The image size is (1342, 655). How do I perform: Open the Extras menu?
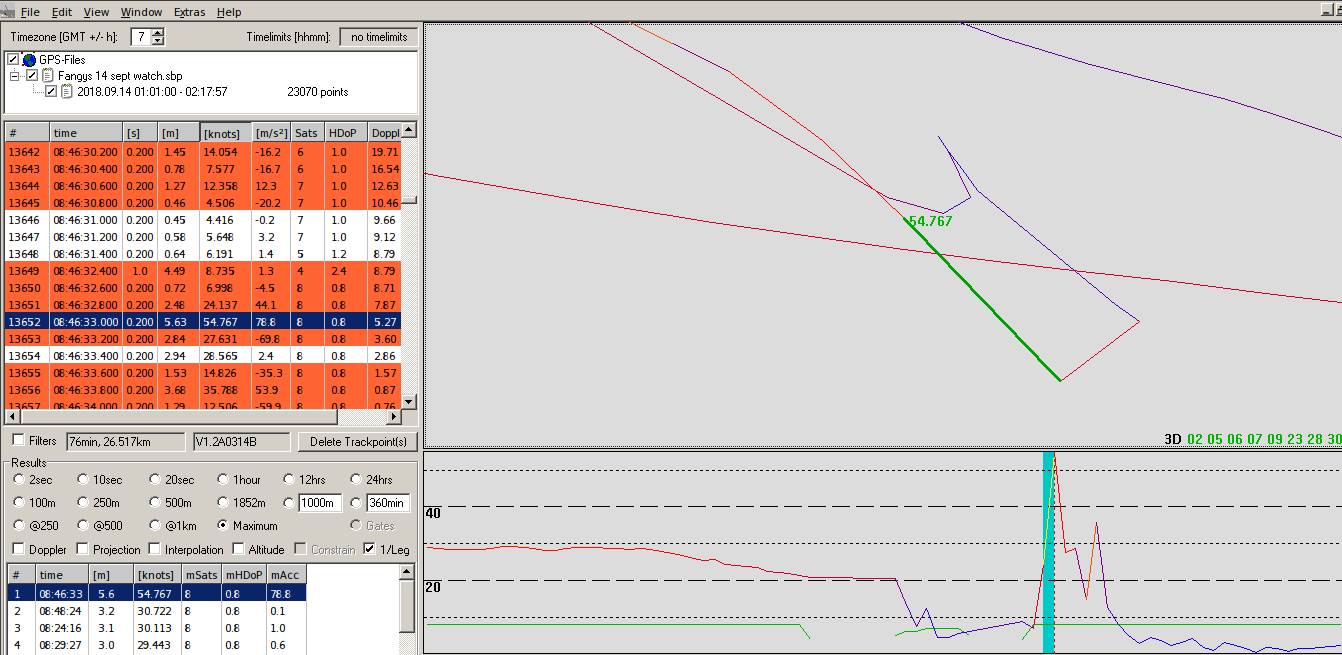pos(189,12)
